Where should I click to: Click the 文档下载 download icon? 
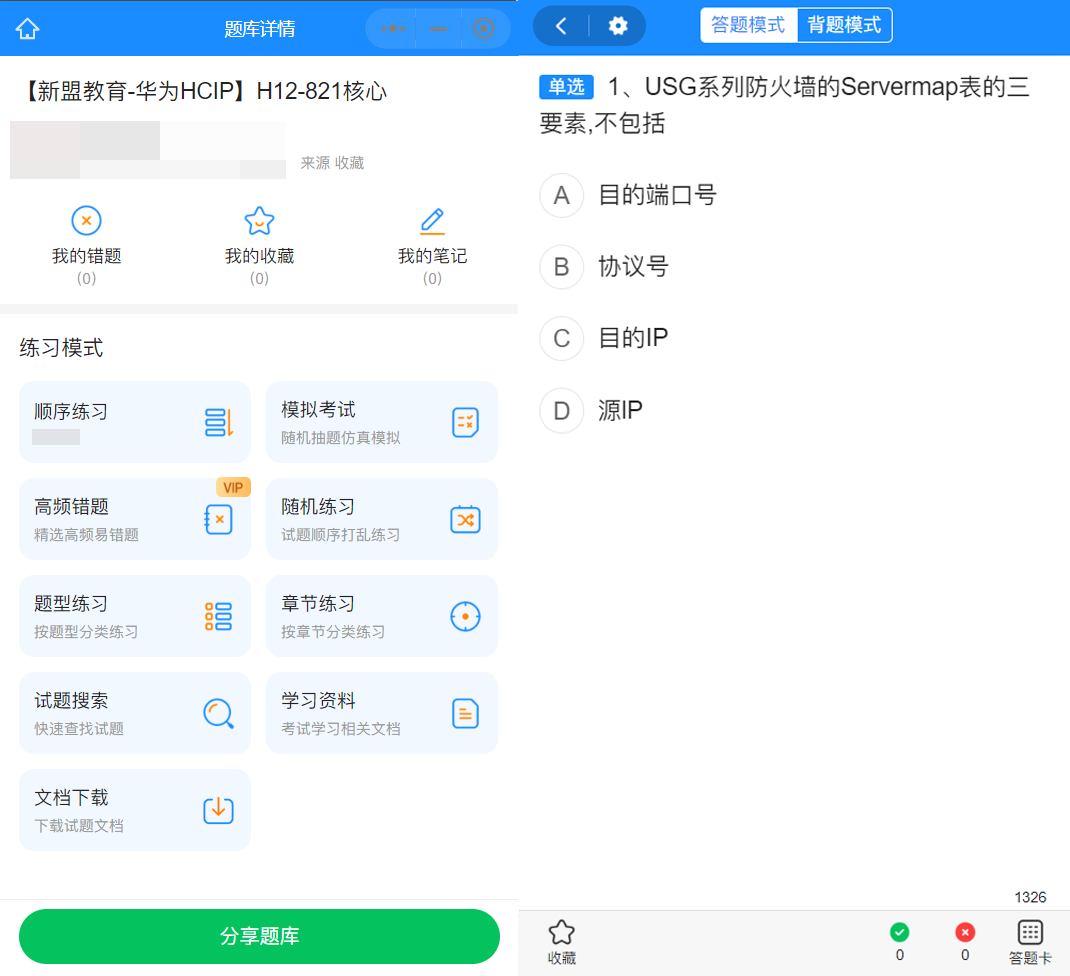(218, 809)
